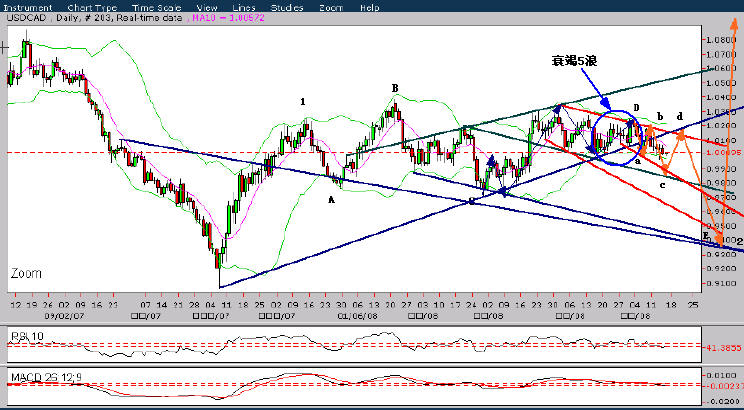Click the red -0.00237 MACD value
The height and width of the screenshot is (410, 744).
point(724,385)
